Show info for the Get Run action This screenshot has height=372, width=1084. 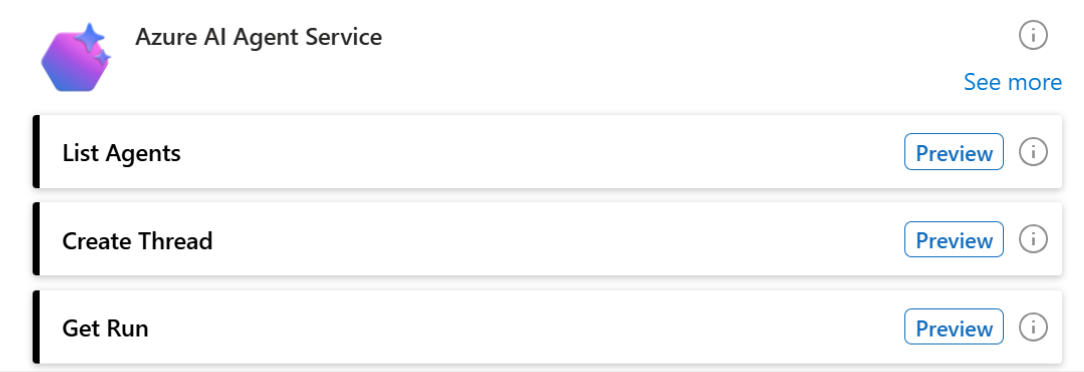(x=1034, y=326)
